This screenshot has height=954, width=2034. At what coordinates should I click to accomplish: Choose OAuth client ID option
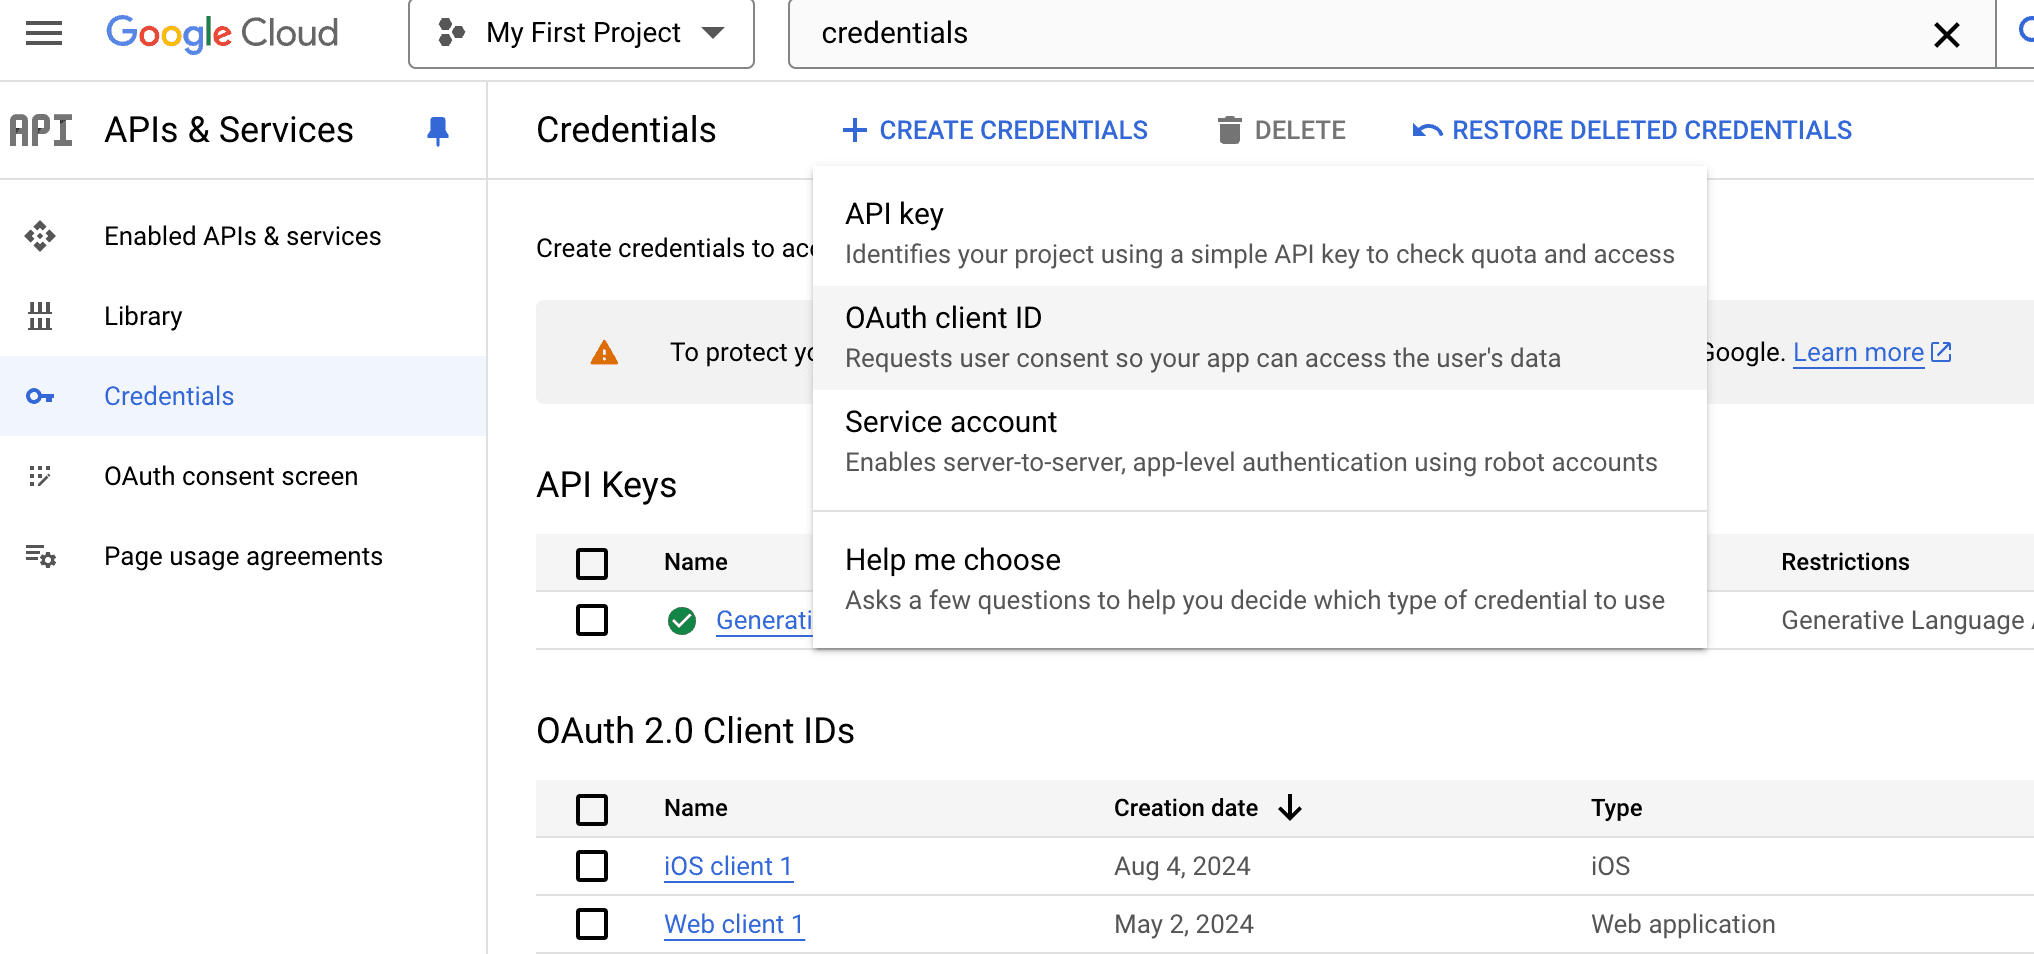coord(1260,338)
